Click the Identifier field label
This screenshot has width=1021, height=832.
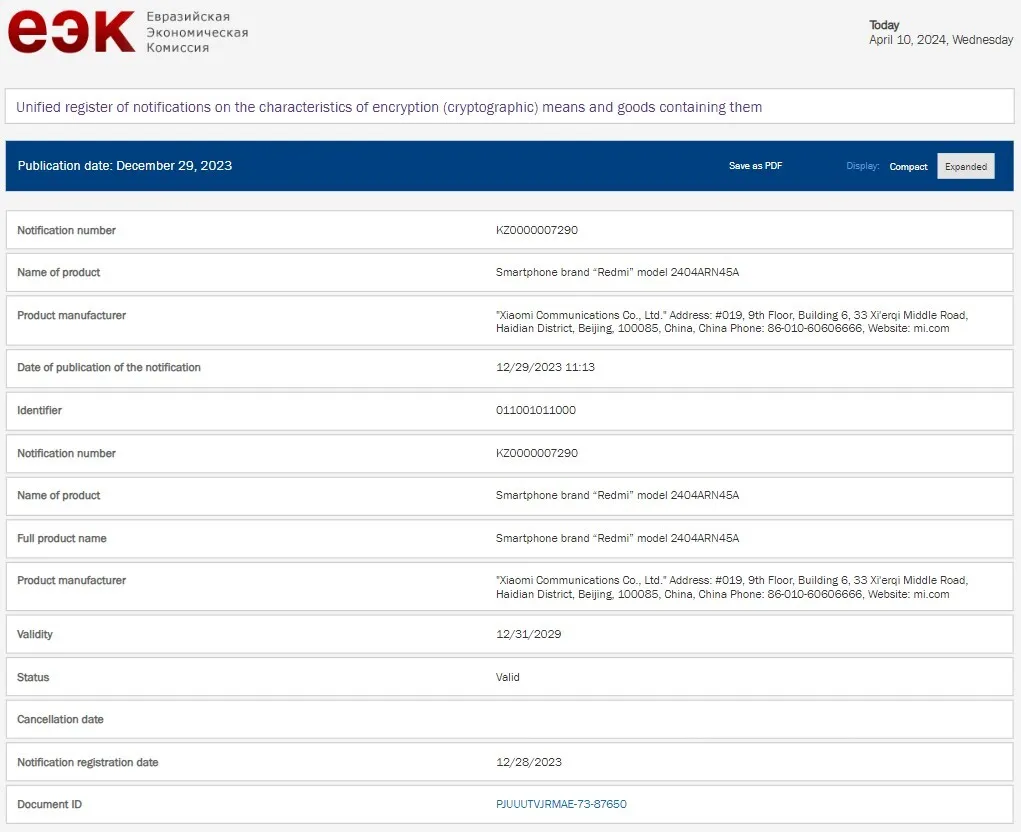[x=39, y=410]
